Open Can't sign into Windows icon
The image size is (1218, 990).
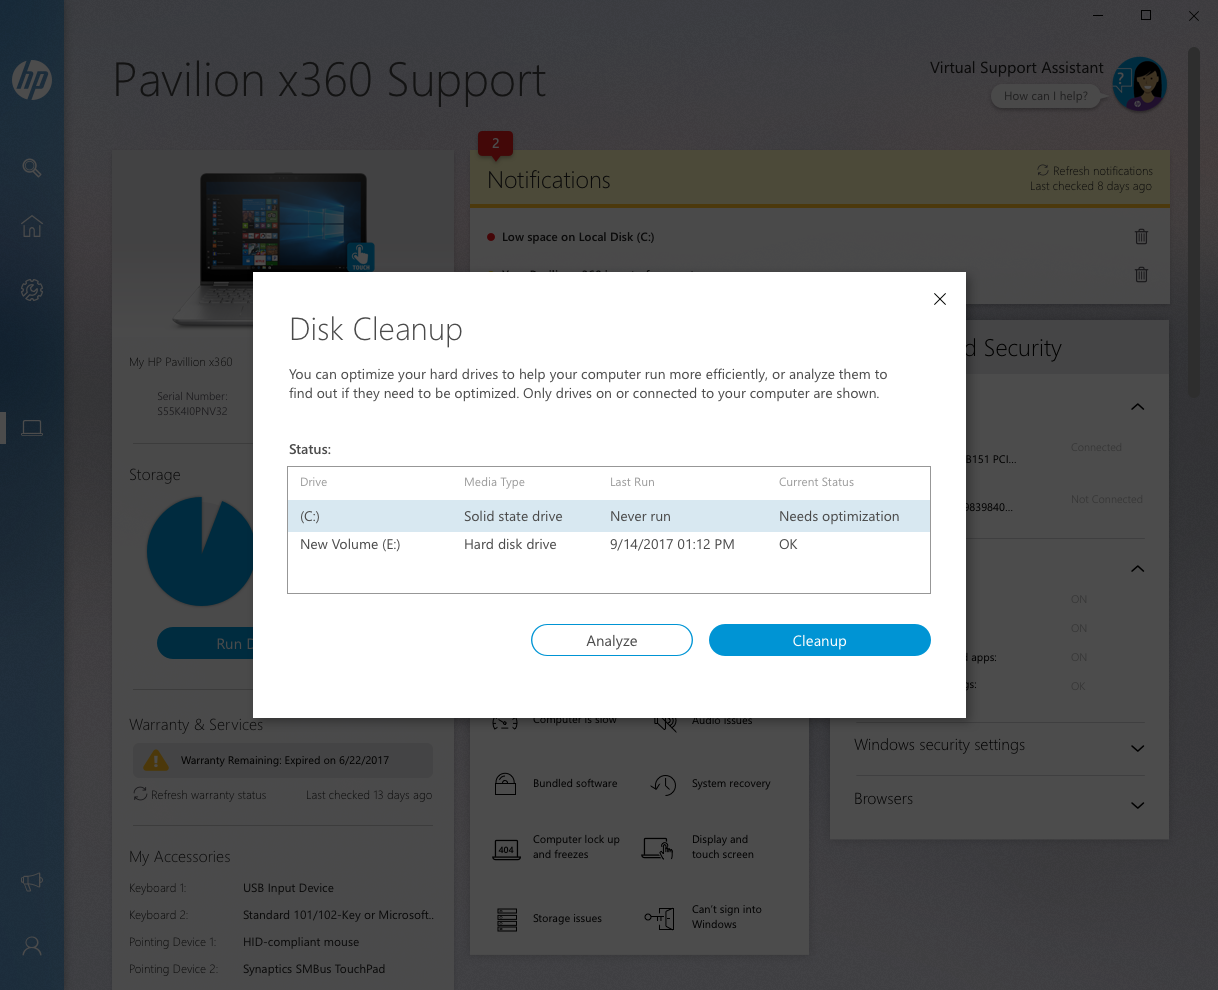(x=659, y=918)
